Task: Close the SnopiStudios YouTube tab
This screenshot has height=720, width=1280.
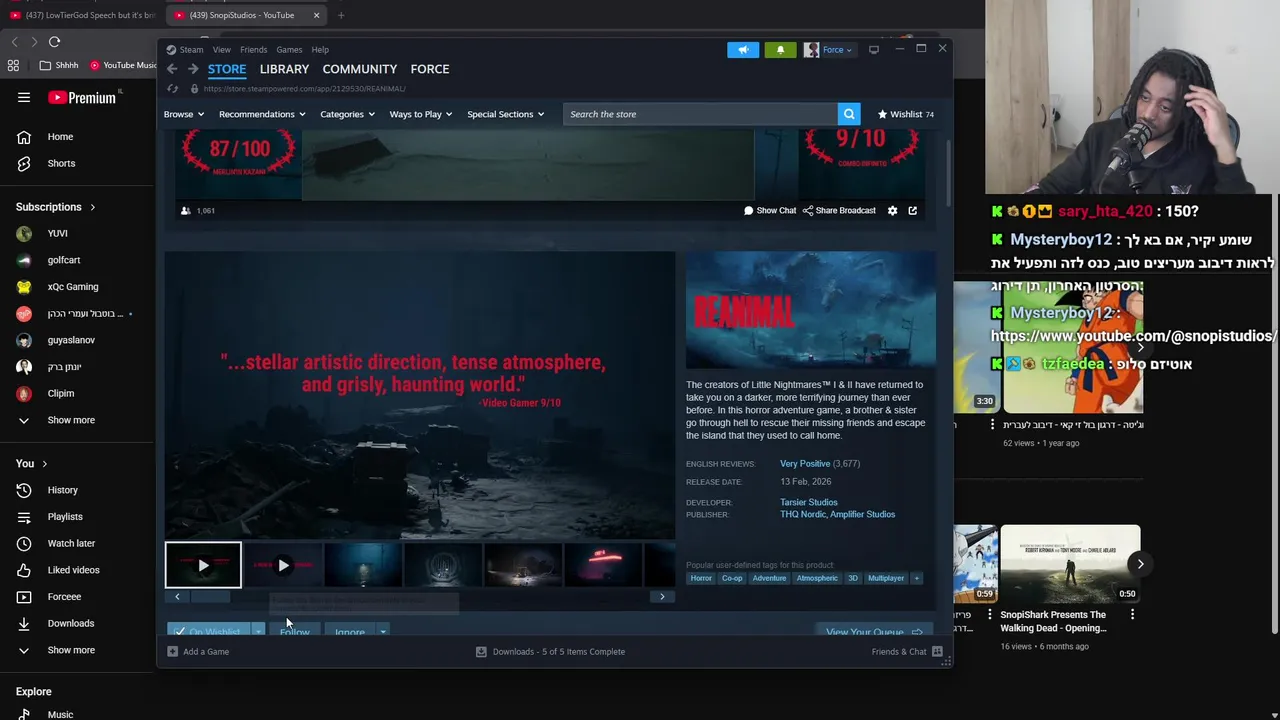Action: click(316, 15)
